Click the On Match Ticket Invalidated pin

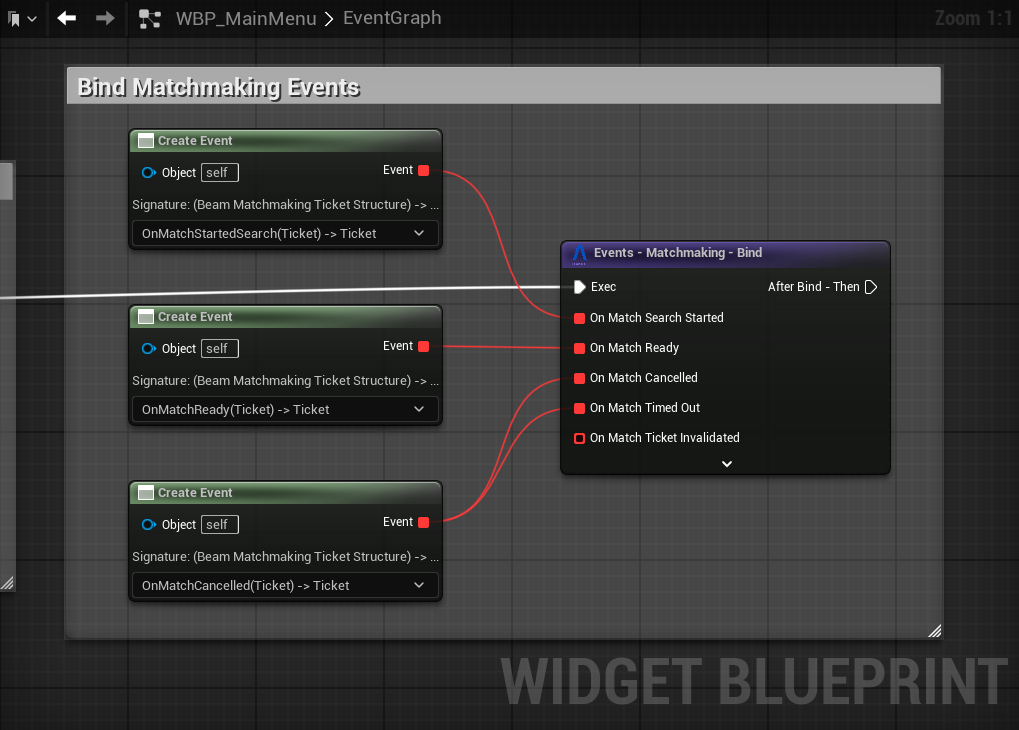coord(580,438)
